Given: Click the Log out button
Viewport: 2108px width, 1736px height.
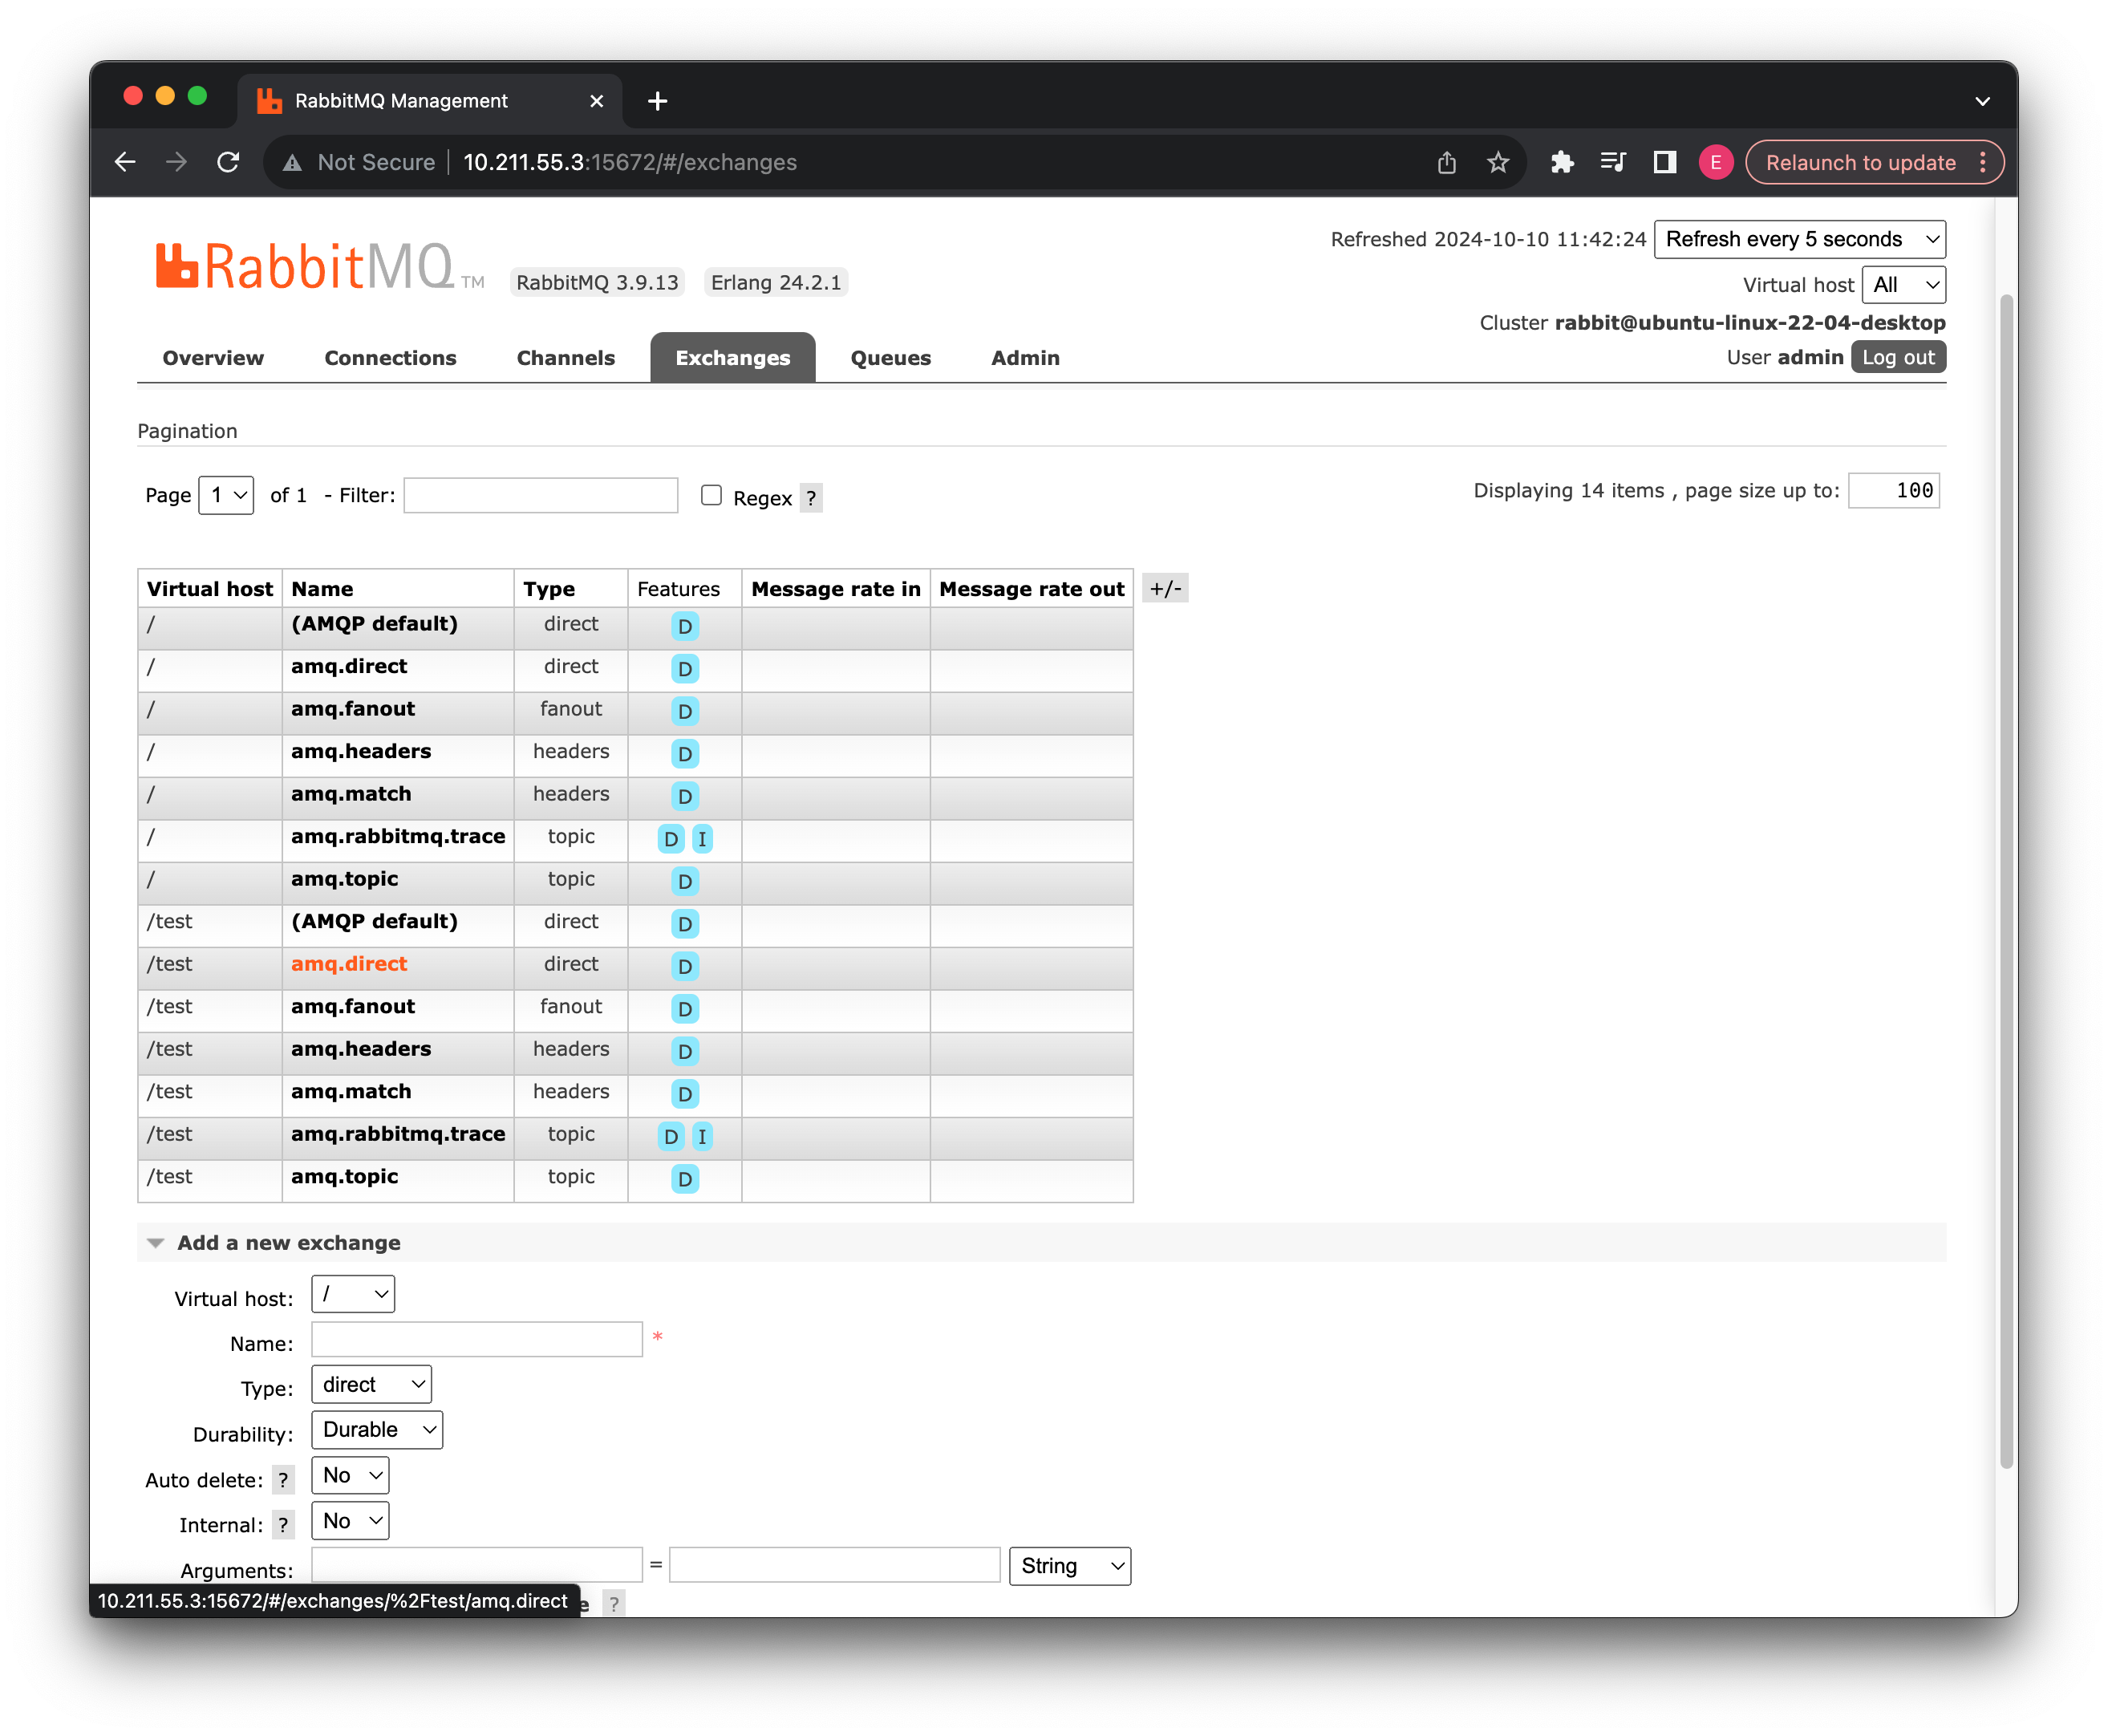Looking at the screenshot, I should pyautogui.click(x=1897, y=357).
